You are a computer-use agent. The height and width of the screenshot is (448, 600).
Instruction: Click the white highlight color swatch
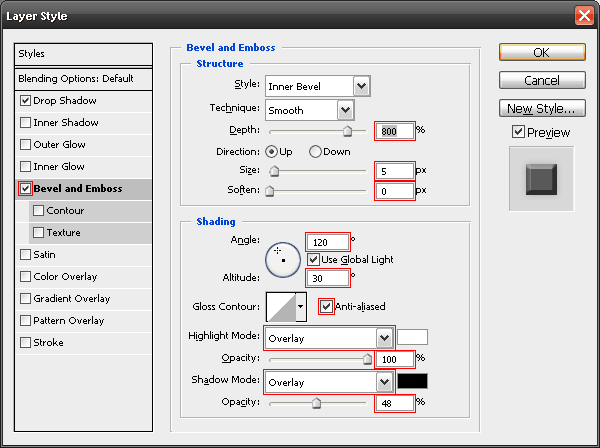[x=412, y=337]
